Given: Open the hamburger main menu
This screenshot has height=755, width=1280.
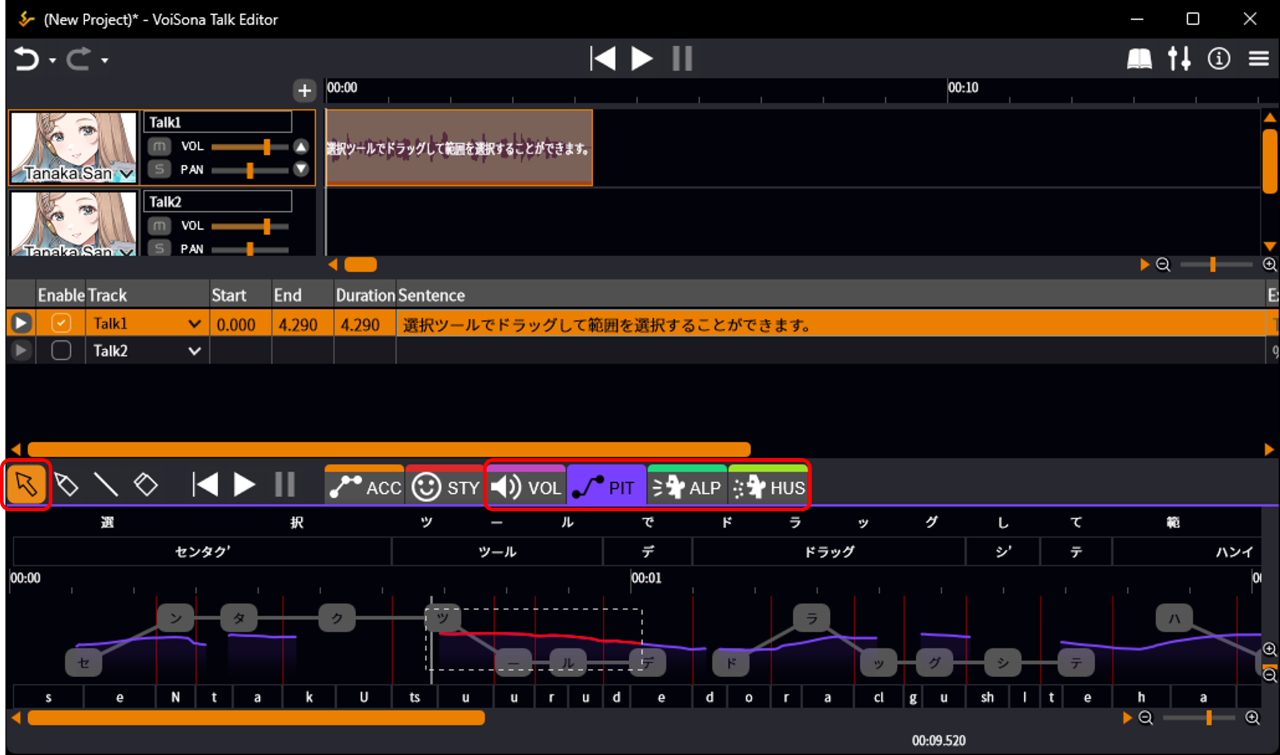Looking at the screenshot, I should [x=1259, y=59].
